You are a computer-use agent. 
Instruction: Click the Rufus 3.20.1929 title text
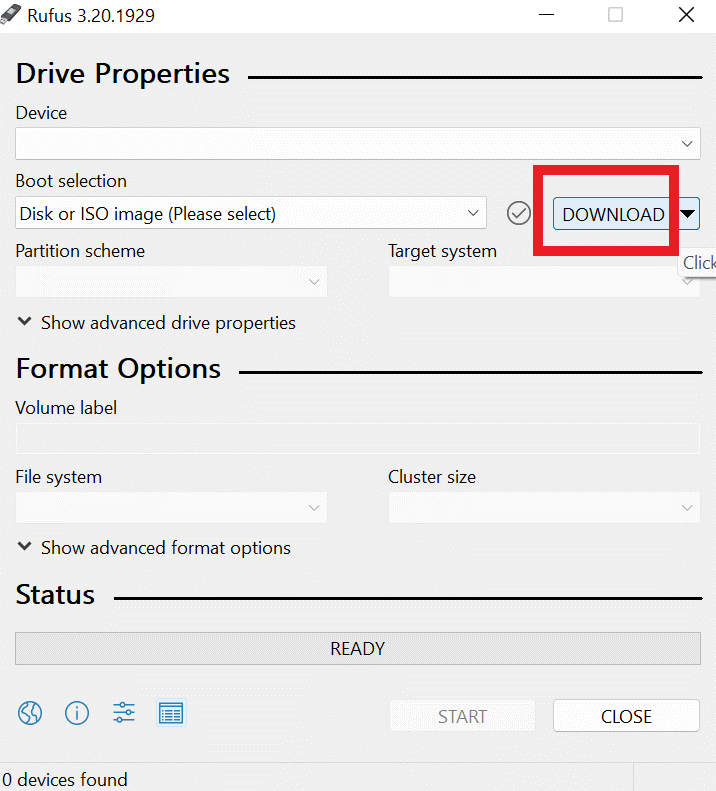point(91,16)
